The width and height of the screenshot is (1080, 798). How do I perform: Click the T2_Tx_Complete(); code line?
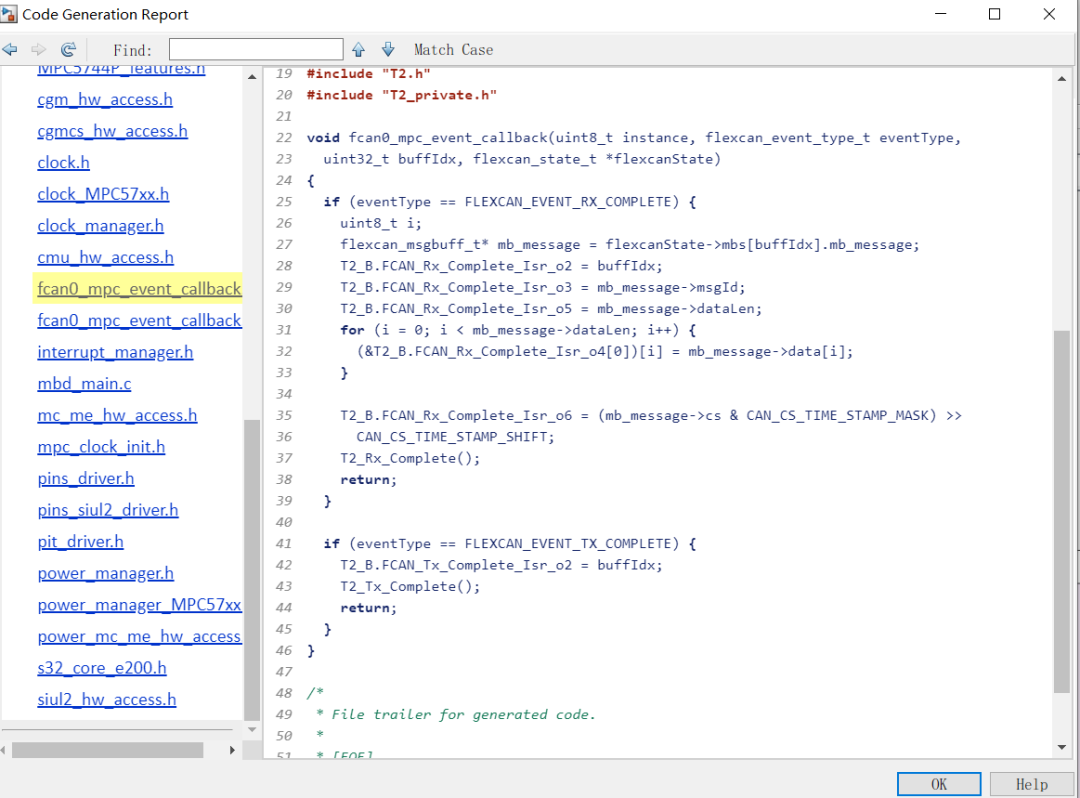(x=410, y=586)
